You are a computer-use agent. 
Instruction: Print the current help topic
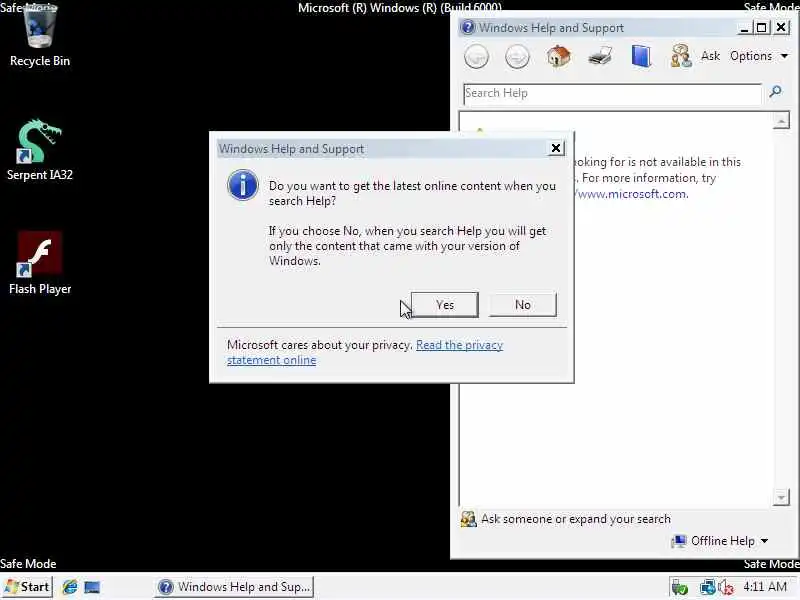(x=600, y=56)
